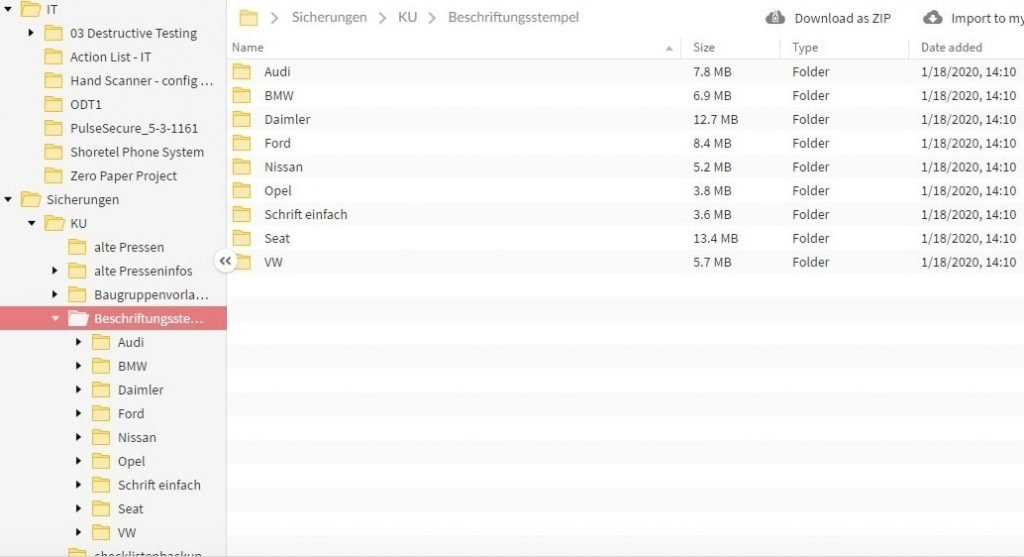The image size is (1024, 557).
Task: Collapse the IT tree node
Action: pyautogui.click(x=8, y=9)
